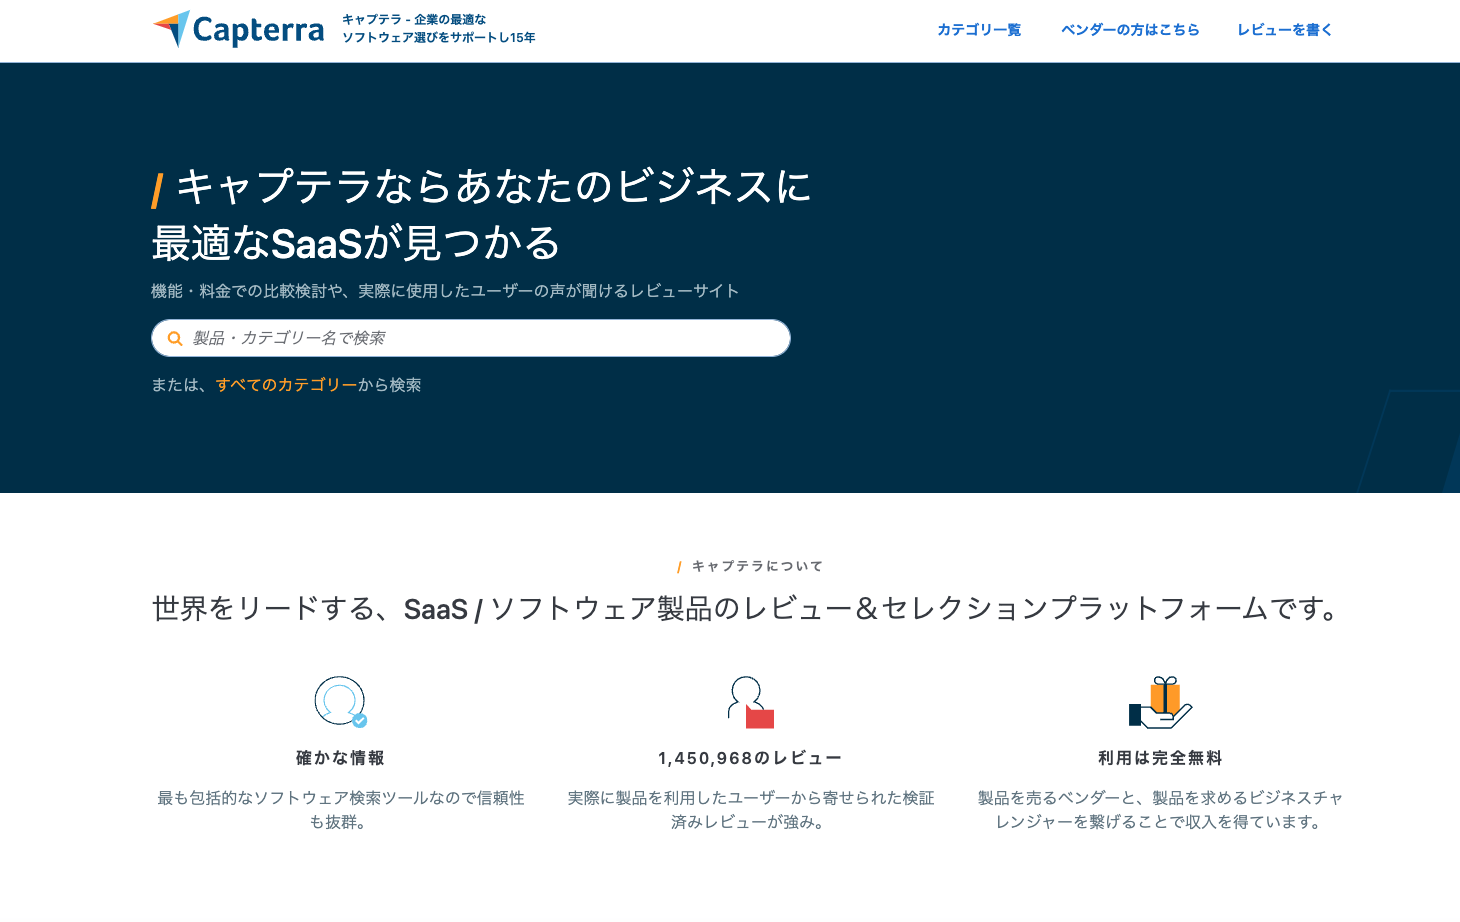Click the hero subtitle starting with 機能・料金での比較検討
The height and width of the screenshot is (922, 1460).
445,291
